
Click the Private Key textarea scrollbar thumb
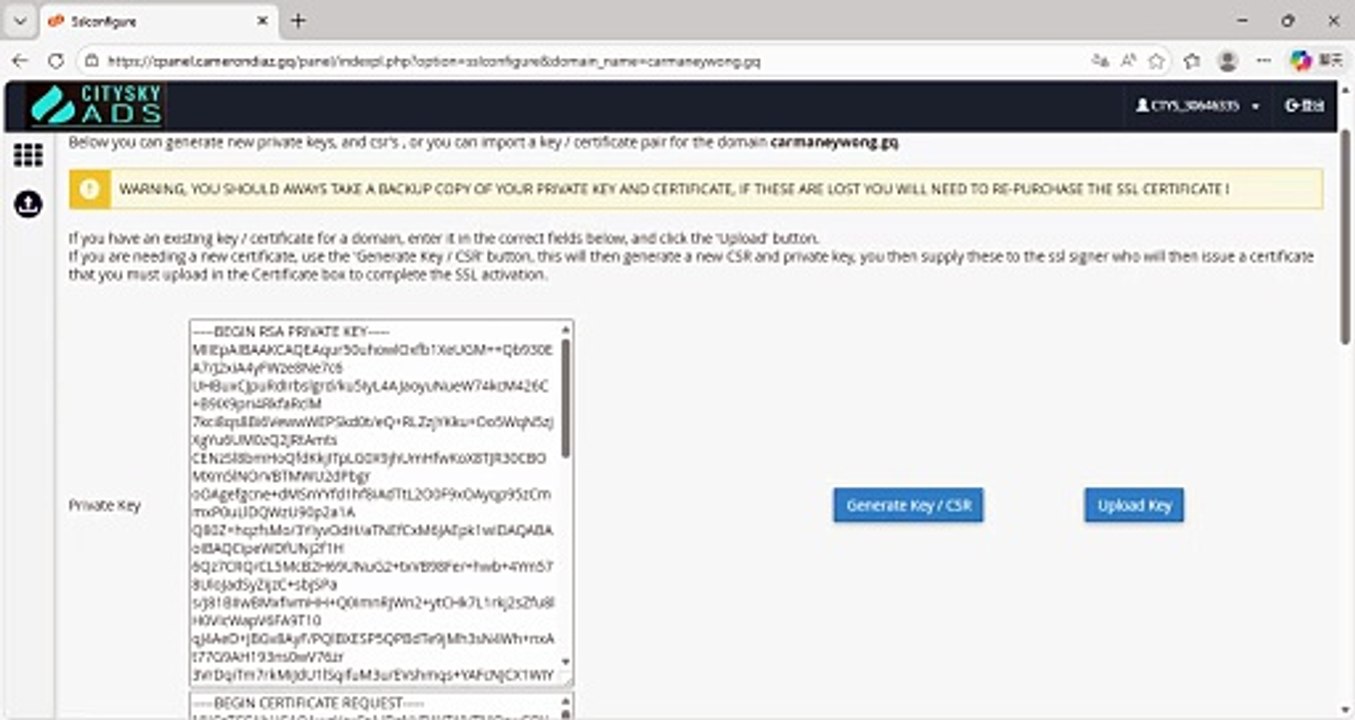pyautogui.click(x=566, y=397)
